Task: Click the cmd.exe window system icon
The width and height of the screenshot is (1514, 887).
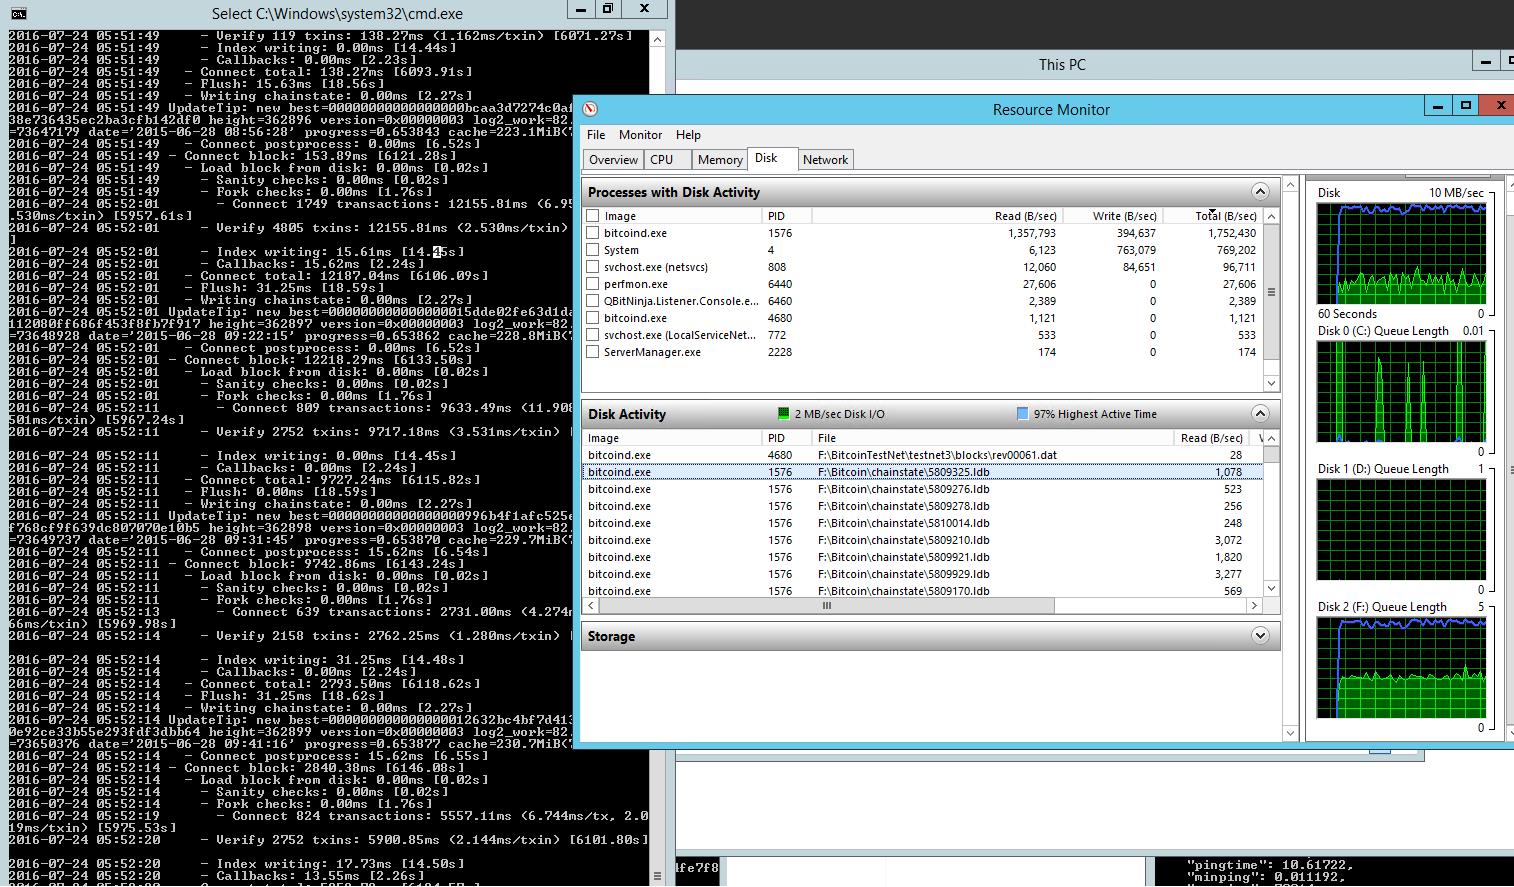Action: (x=18, y=13)
